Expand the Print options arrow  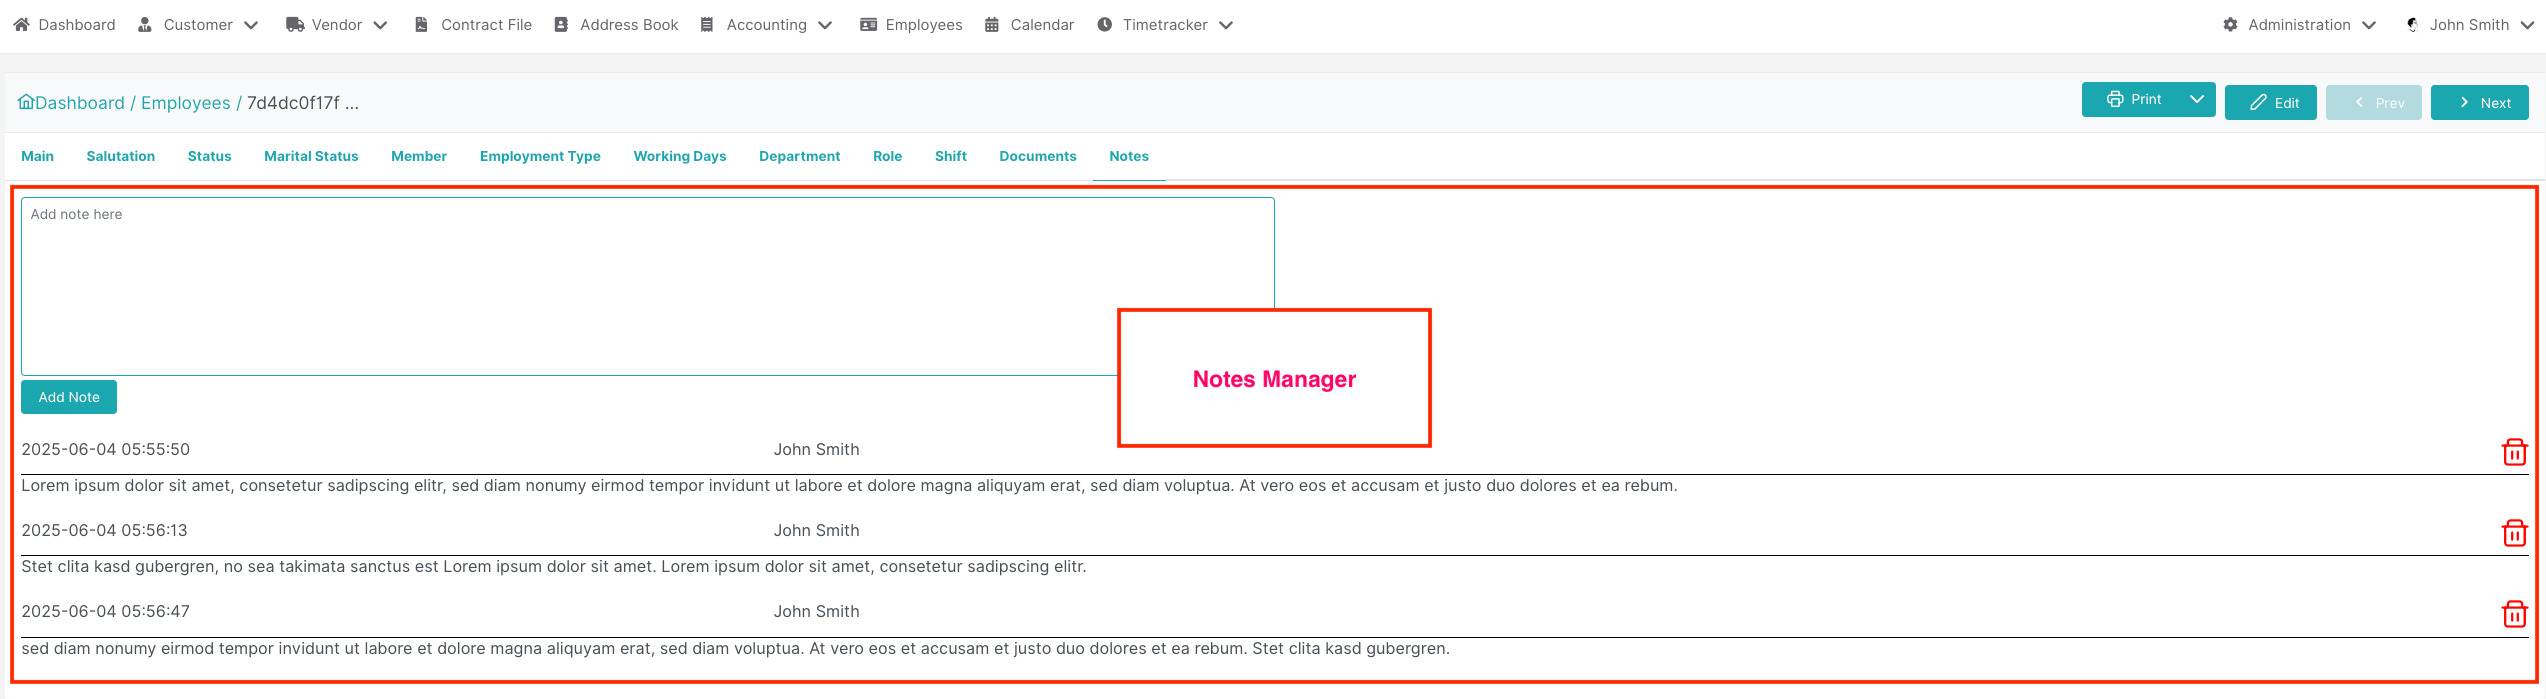(x=2197, y=99)
